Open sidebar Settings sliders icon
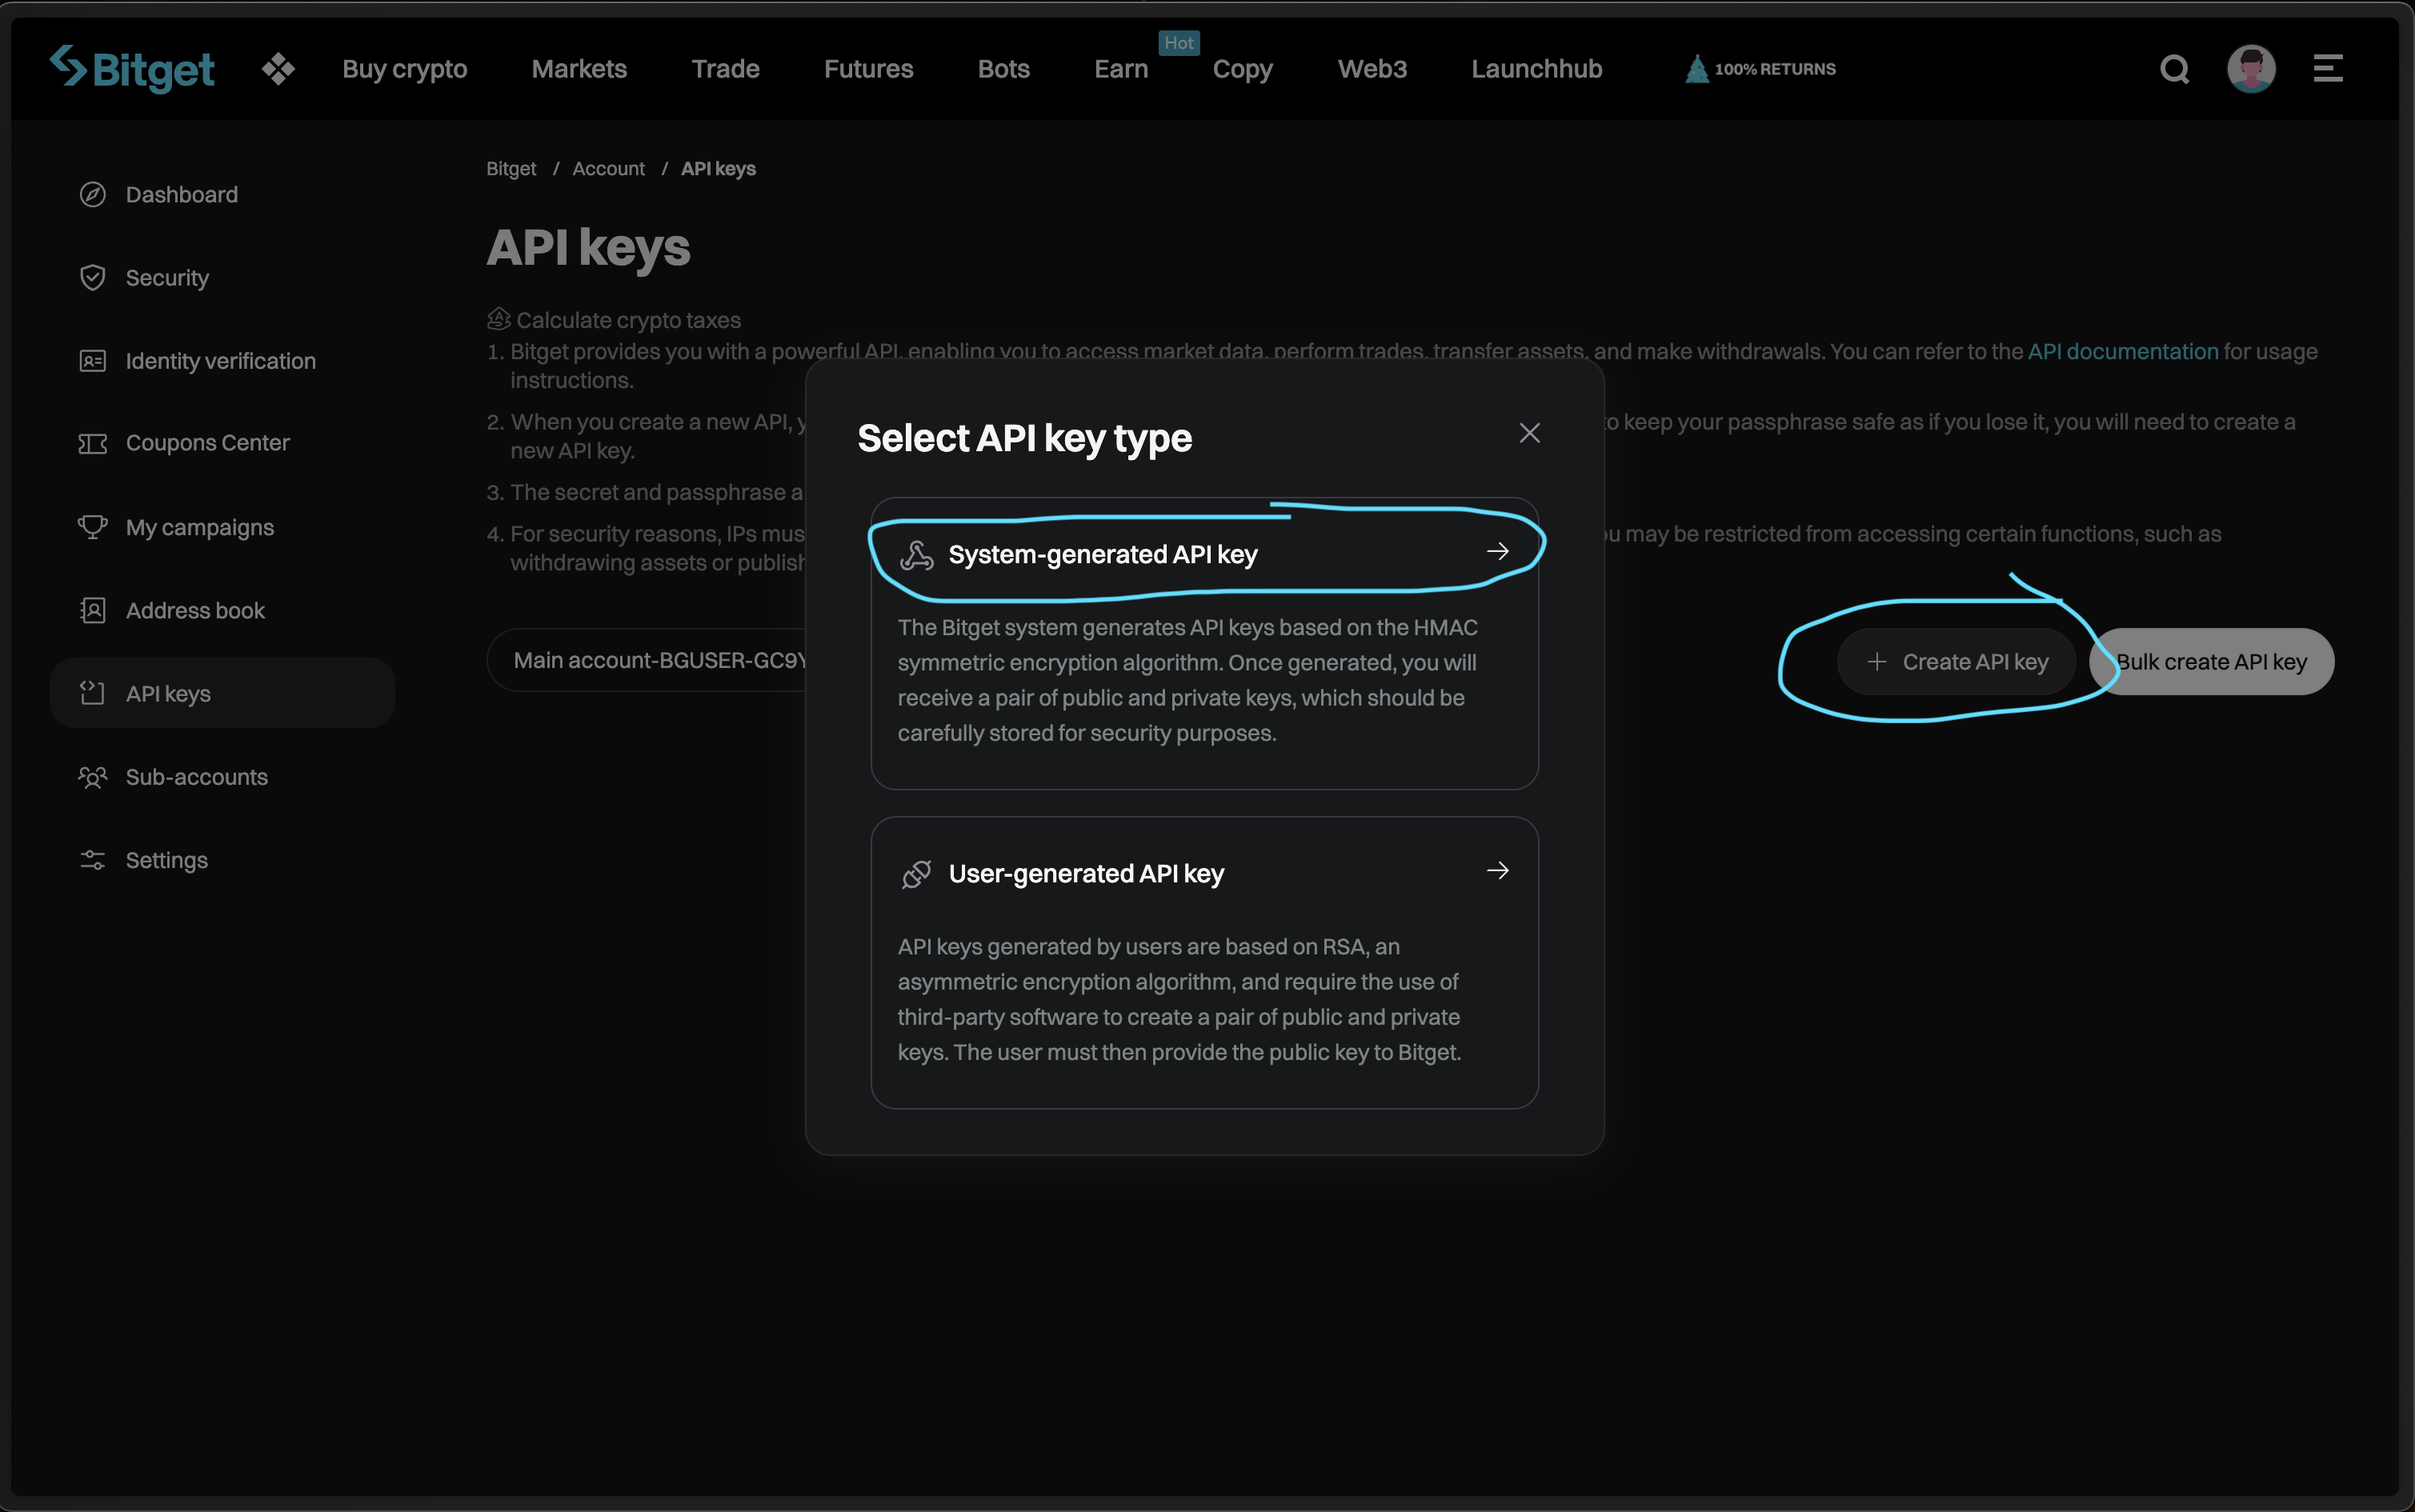The image size is (2415, 1512). coord(92,860)
